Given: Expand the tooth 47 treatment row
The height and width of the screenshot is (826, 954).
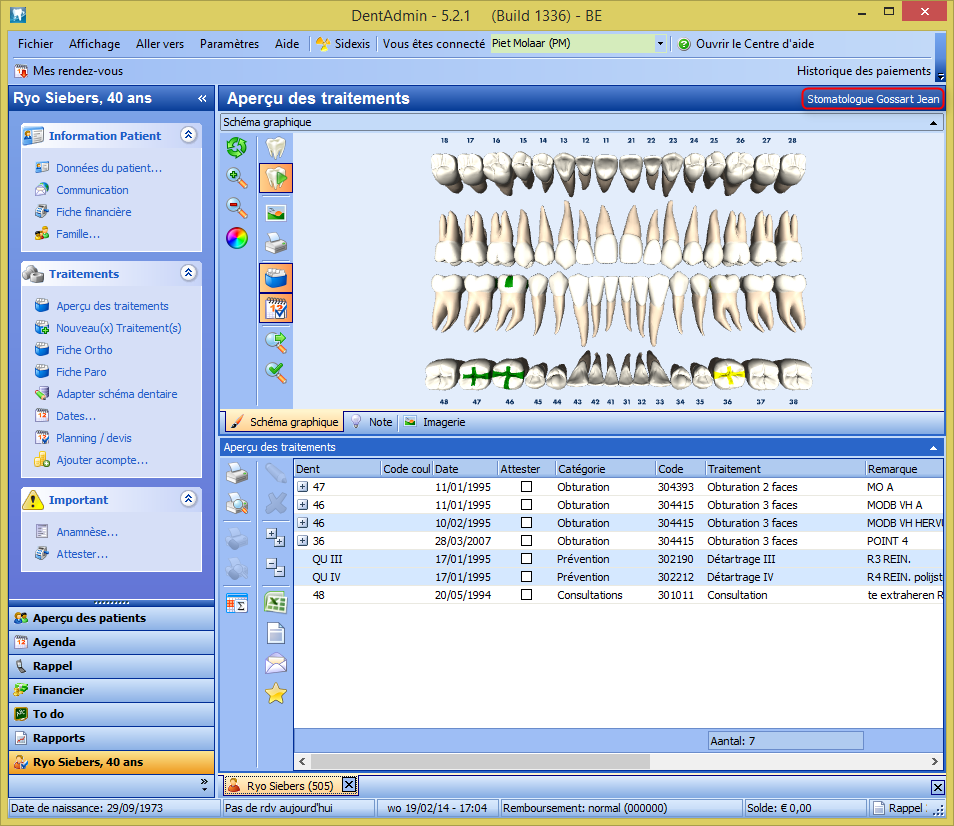Looking at the screenshot, I should 303,487.
